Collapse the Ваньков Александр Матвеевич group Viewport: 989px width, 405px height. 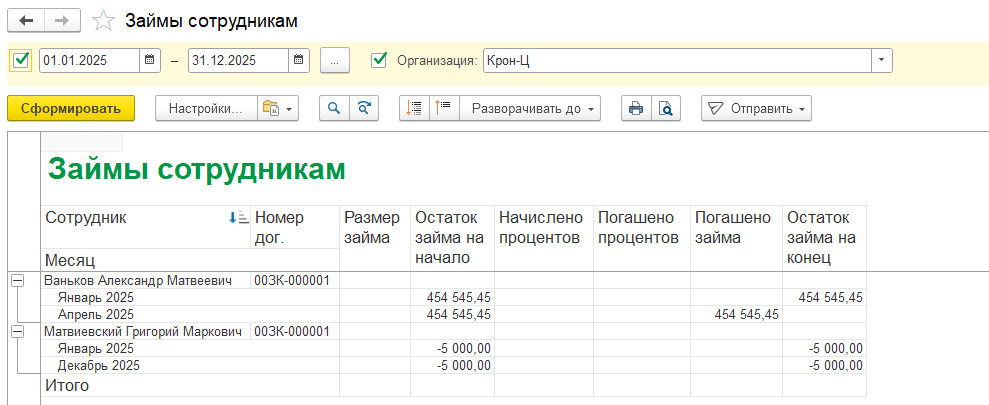(18, 281)
